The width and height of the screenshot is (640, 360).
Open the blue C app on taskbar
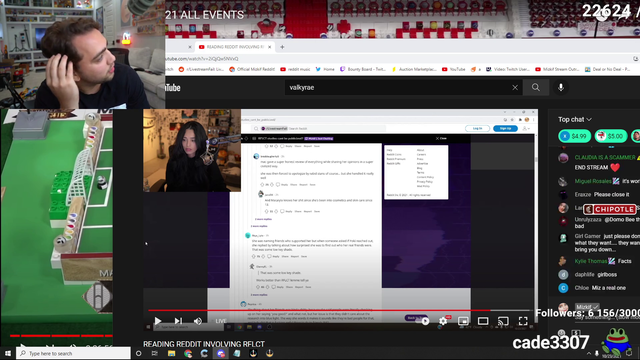(x=204, y=353)
